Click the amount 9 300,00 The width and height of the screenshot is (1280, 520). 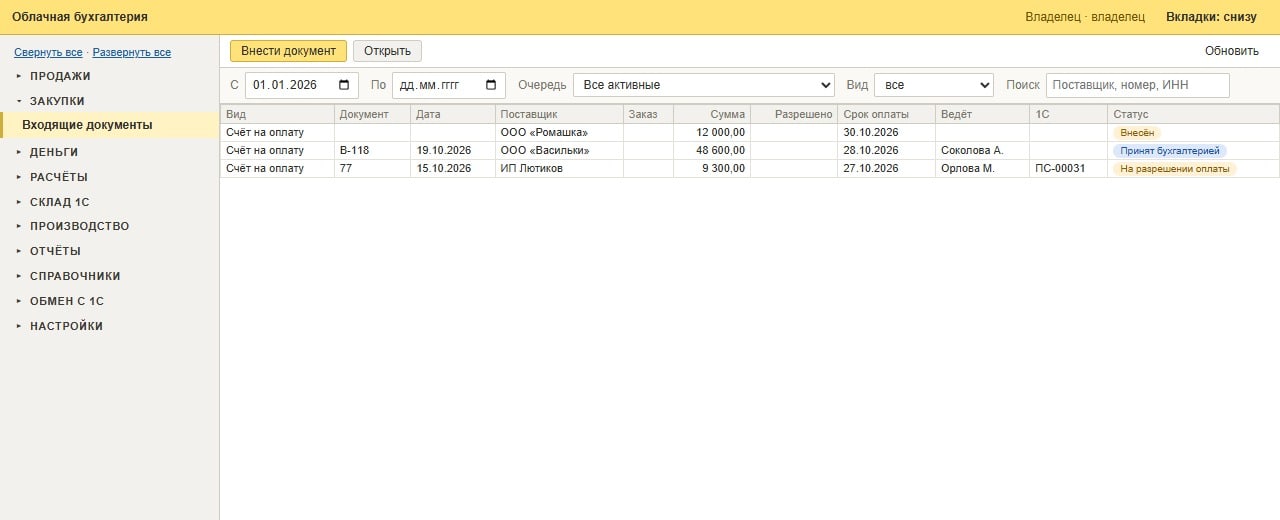click(724, 168)
